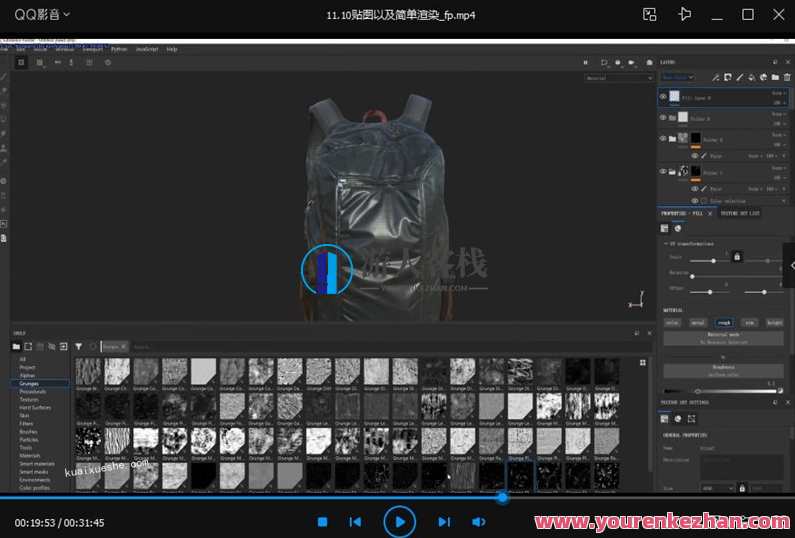
Task: Select the rough material channel button
Action: click(x=724, y=323)
